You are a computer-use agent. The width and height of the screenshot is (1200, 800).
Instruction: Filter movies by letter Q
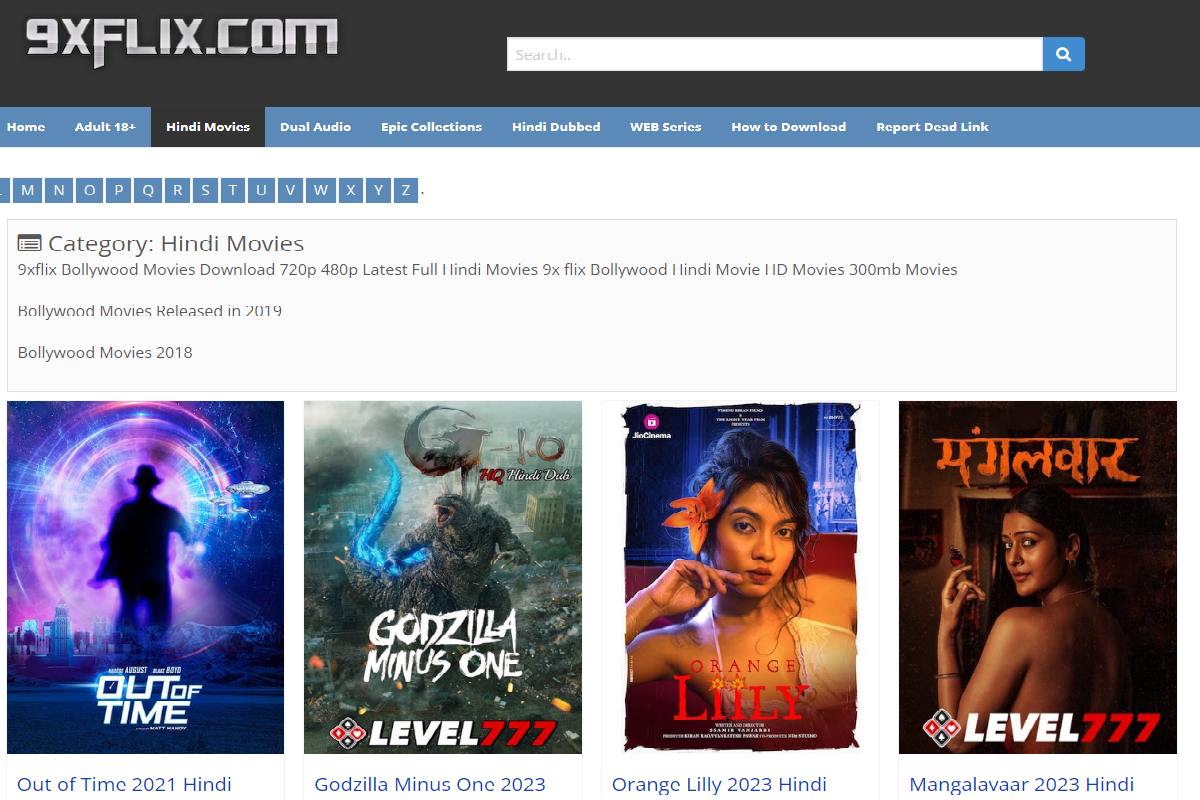148,190
